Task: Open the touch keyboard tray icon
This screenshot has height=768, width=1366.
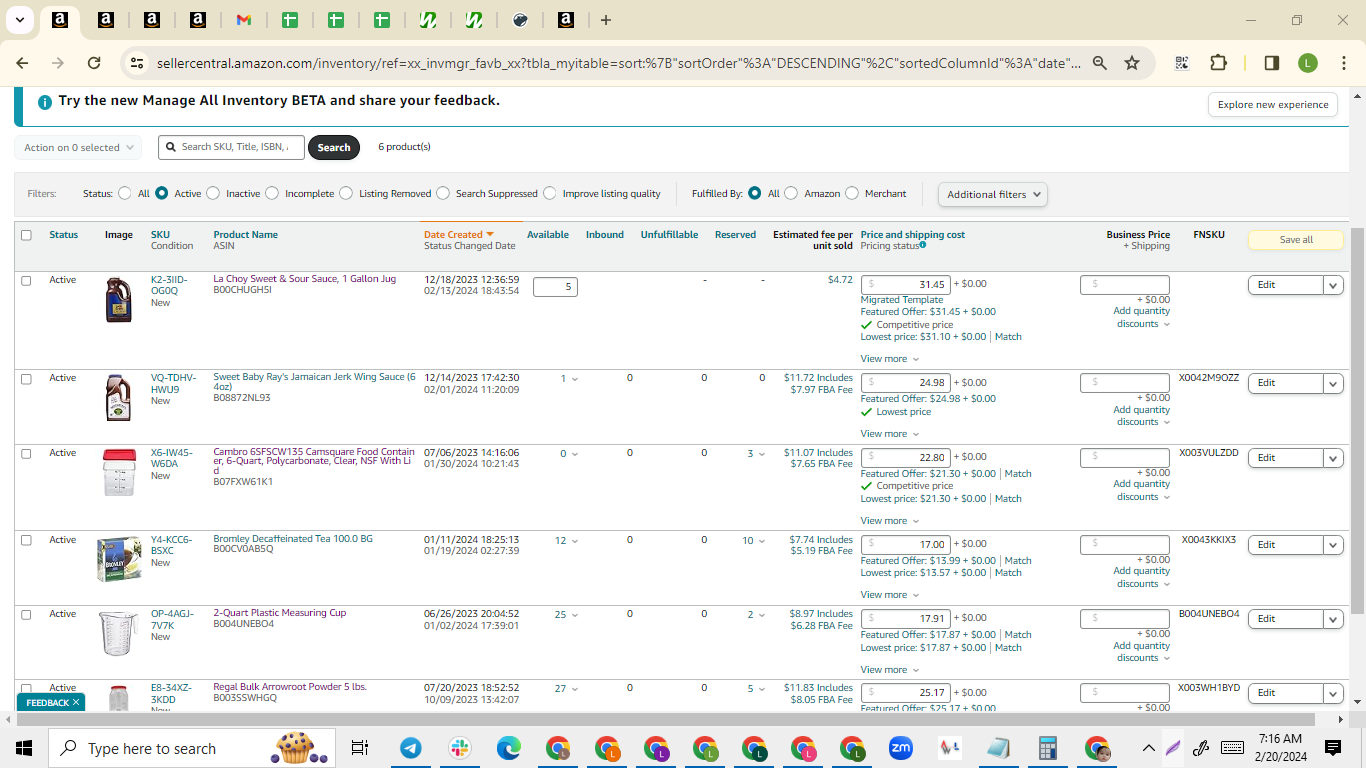Action: 1232,748
